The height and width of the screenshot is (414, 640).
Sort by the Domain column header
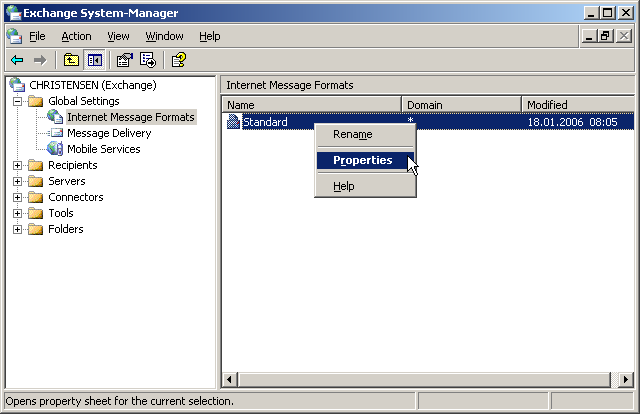pyautogui.click(x=462, y=105)
